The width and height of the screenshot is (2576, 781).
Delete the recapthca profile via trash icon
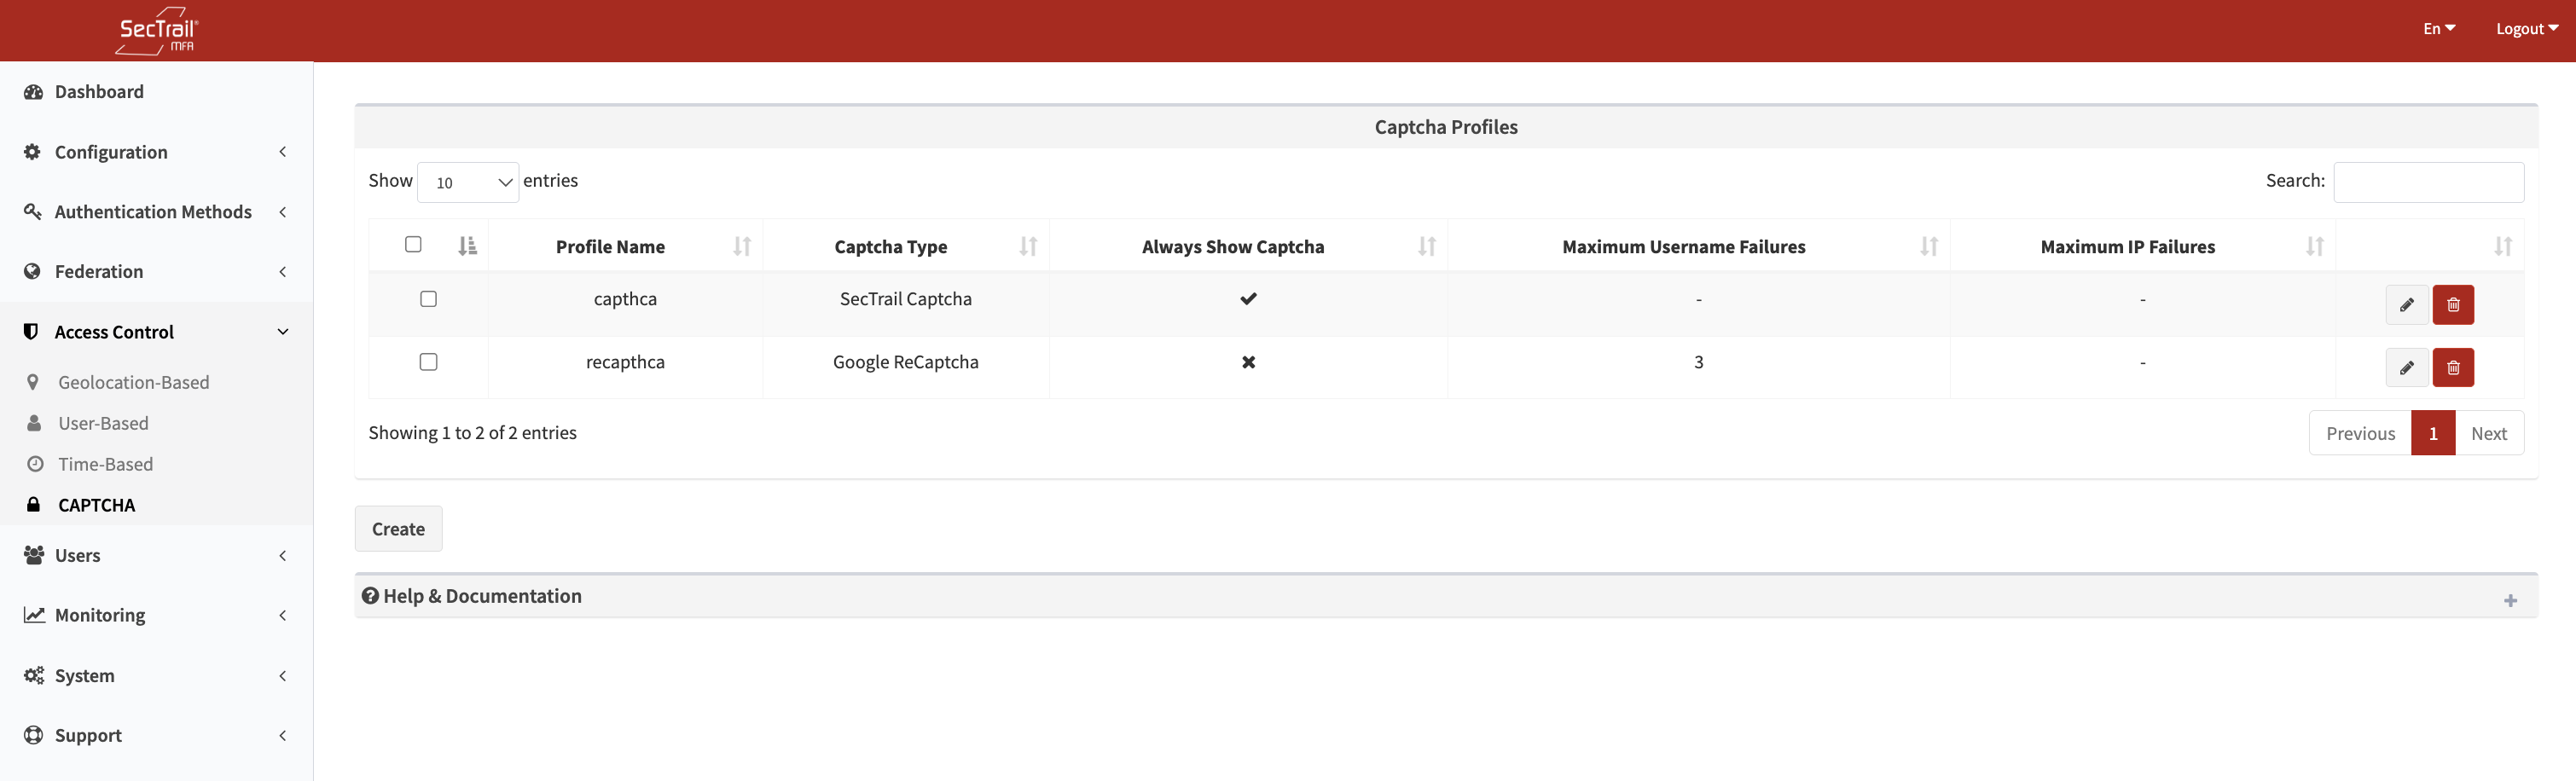pos(2452,368)
